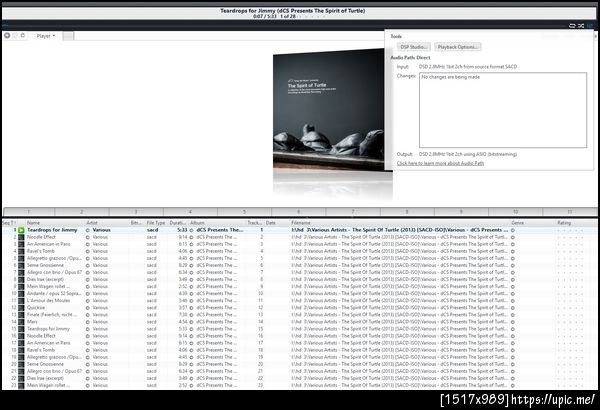This screenshot has width=600, height=410.
Task: Sort by the Artist column header
Action: 92,223
